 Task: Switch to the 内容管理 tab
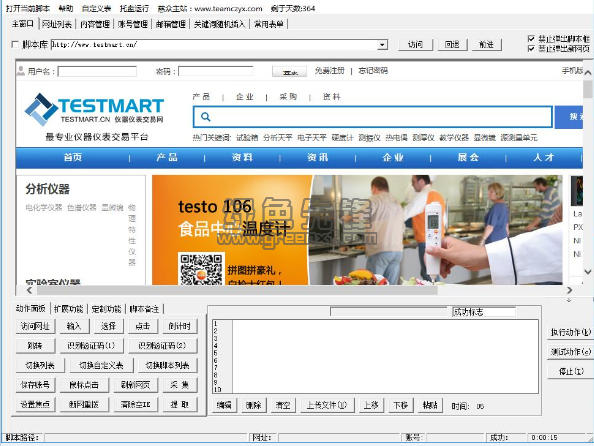coord(95,24)
